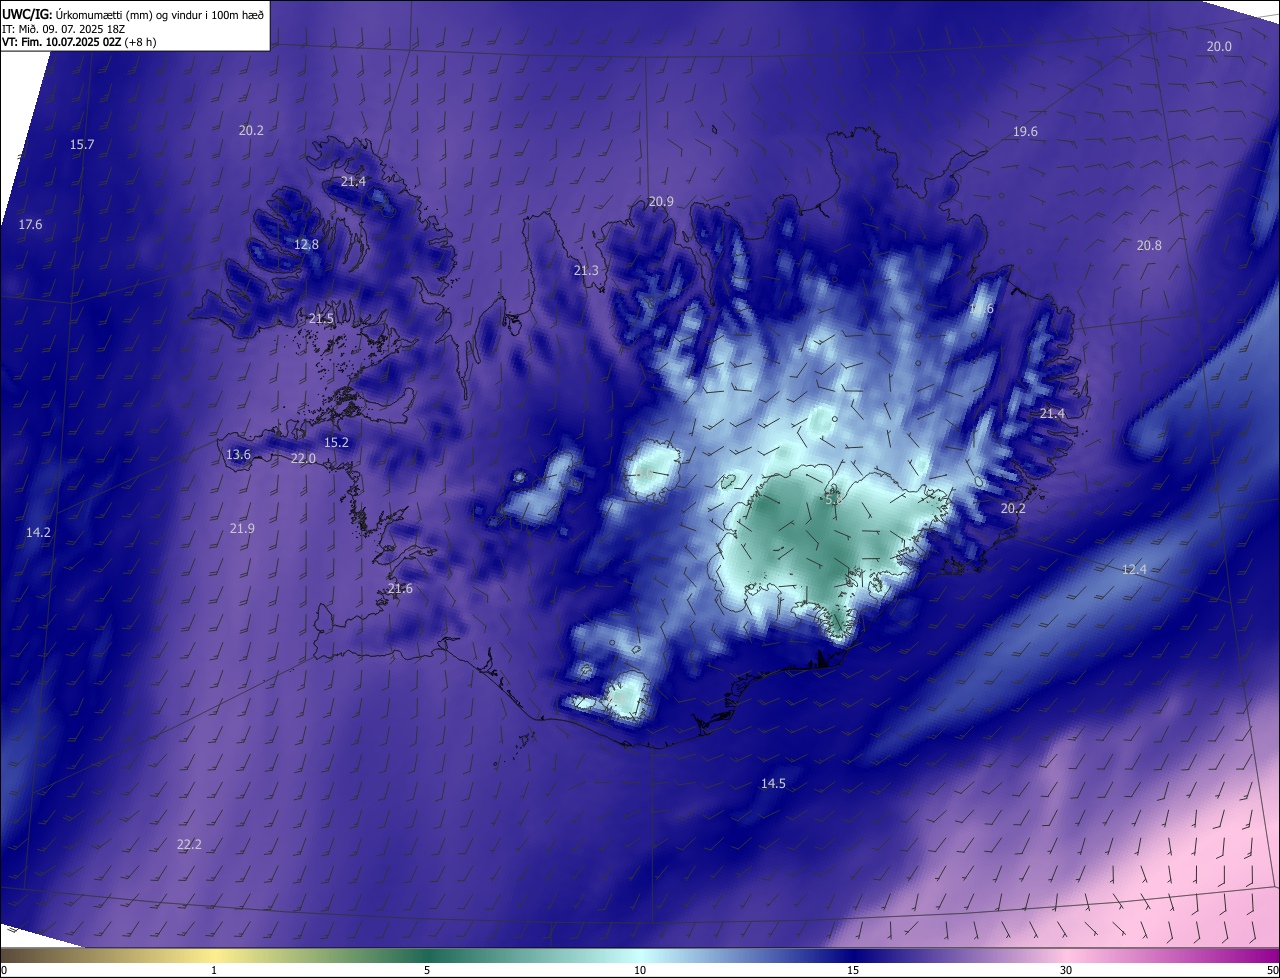
Task: Click the map value 12.4
Action: (1134, 570)
